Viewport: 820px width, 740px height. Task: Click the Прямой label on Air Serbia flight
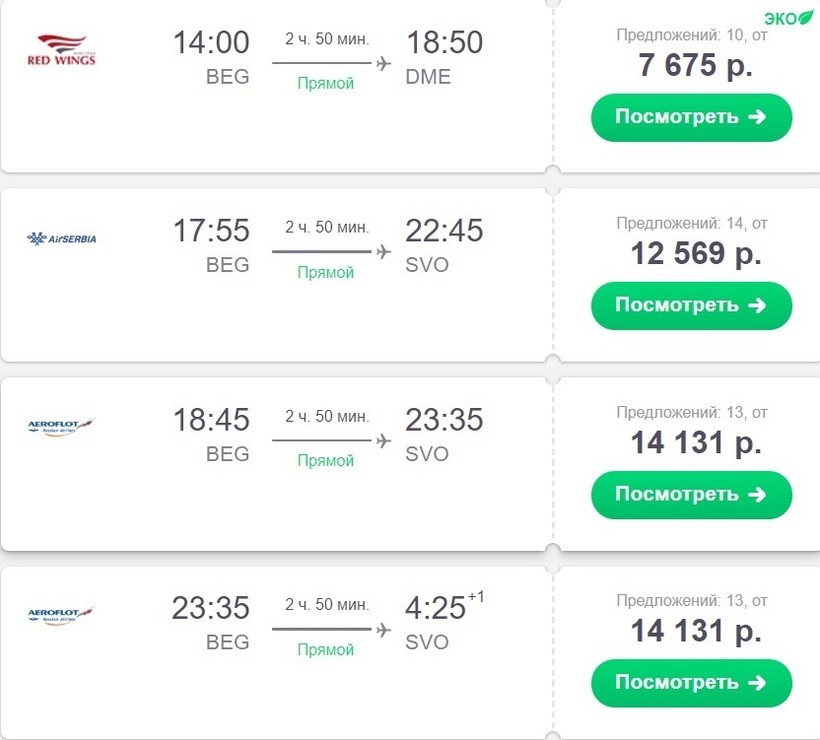coord(326,273)
